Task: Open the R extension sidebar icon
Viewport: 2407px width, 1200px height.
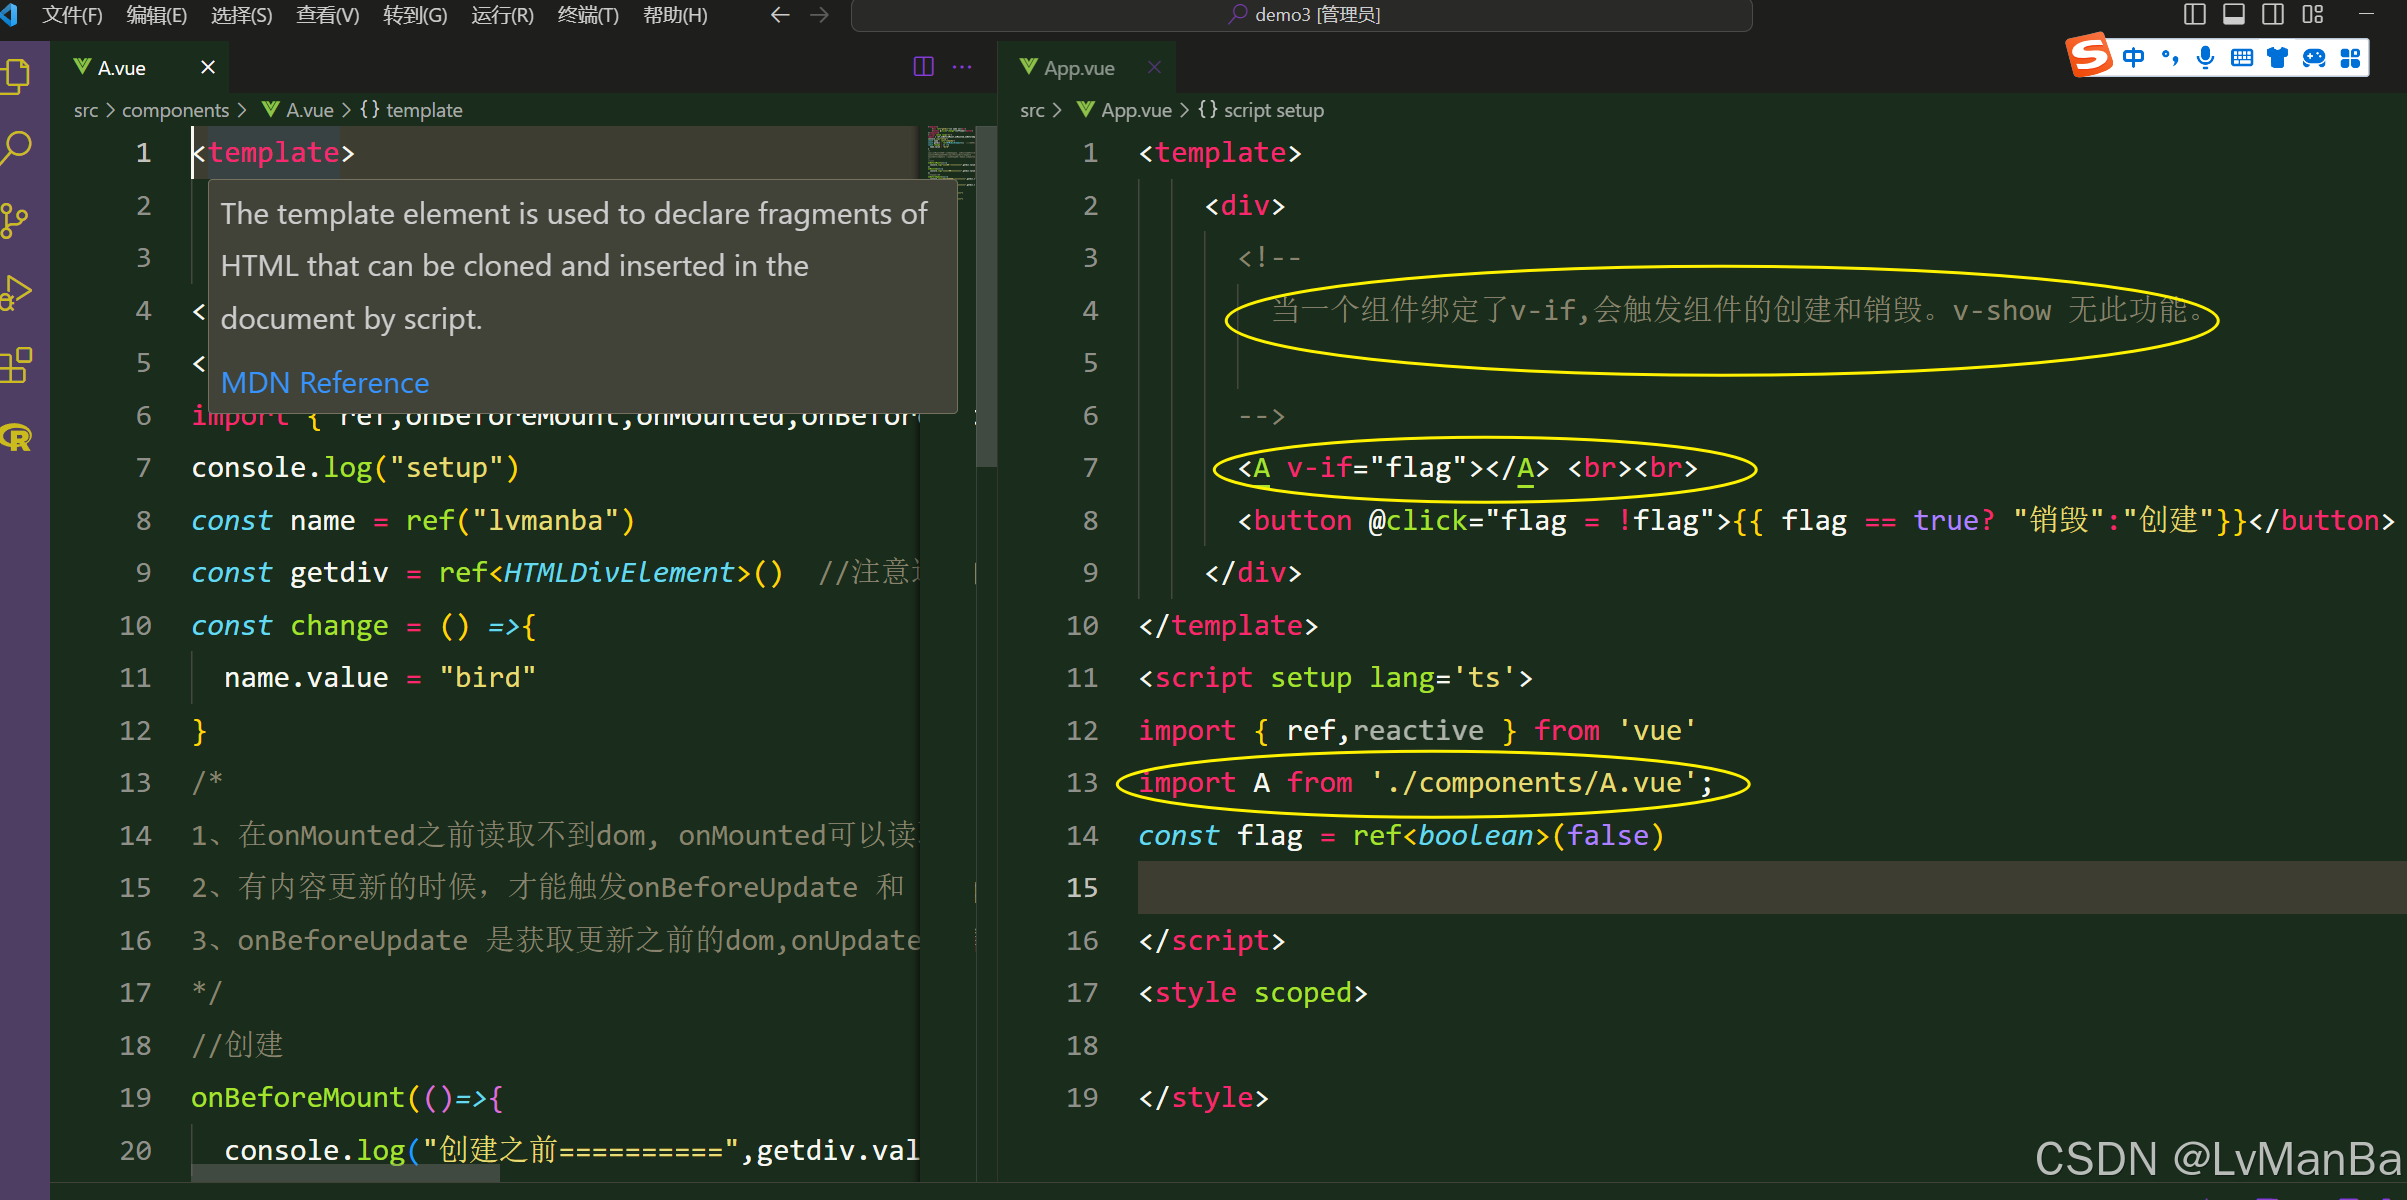Action: (17, 437)
